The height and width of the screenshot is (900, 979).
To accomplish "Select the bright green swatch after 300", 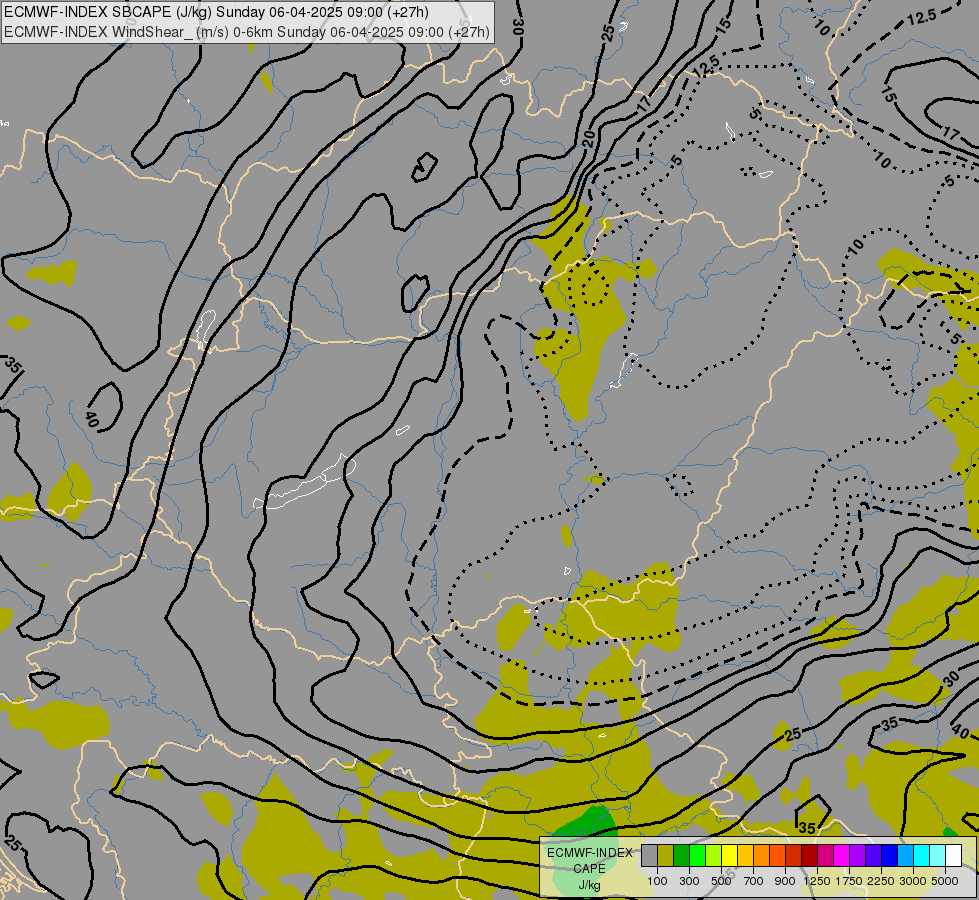I will pyautogui.click(x=697, y=856).
